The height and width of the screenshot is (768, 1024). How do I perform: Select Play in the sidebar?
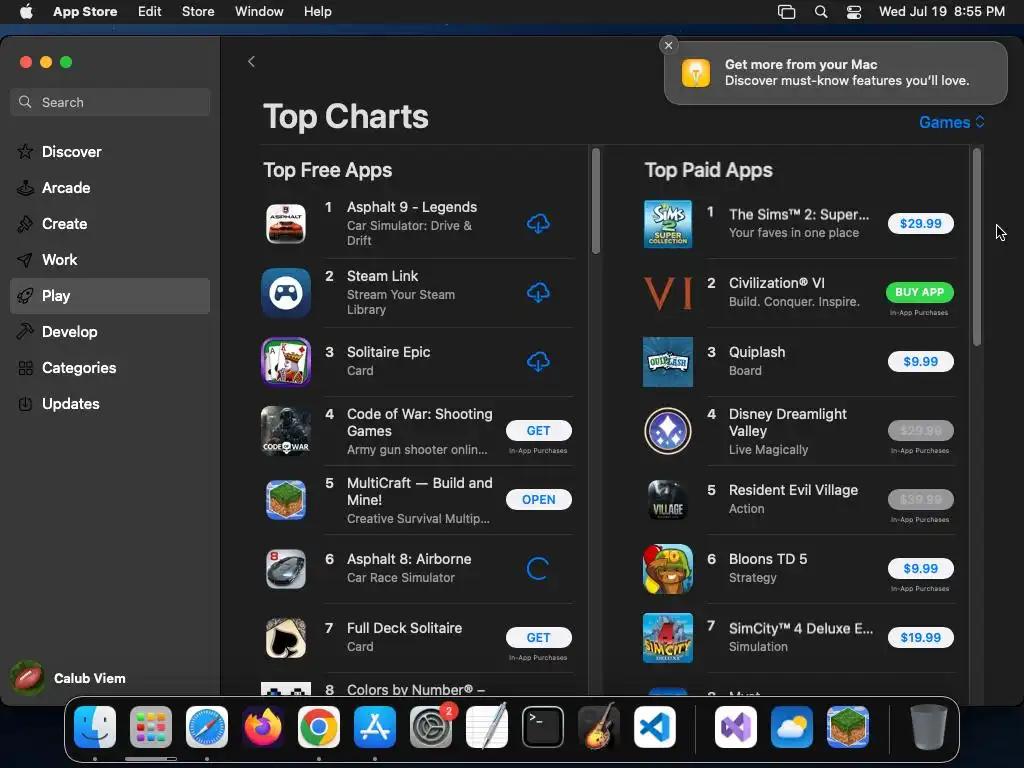tap(110, 296)
